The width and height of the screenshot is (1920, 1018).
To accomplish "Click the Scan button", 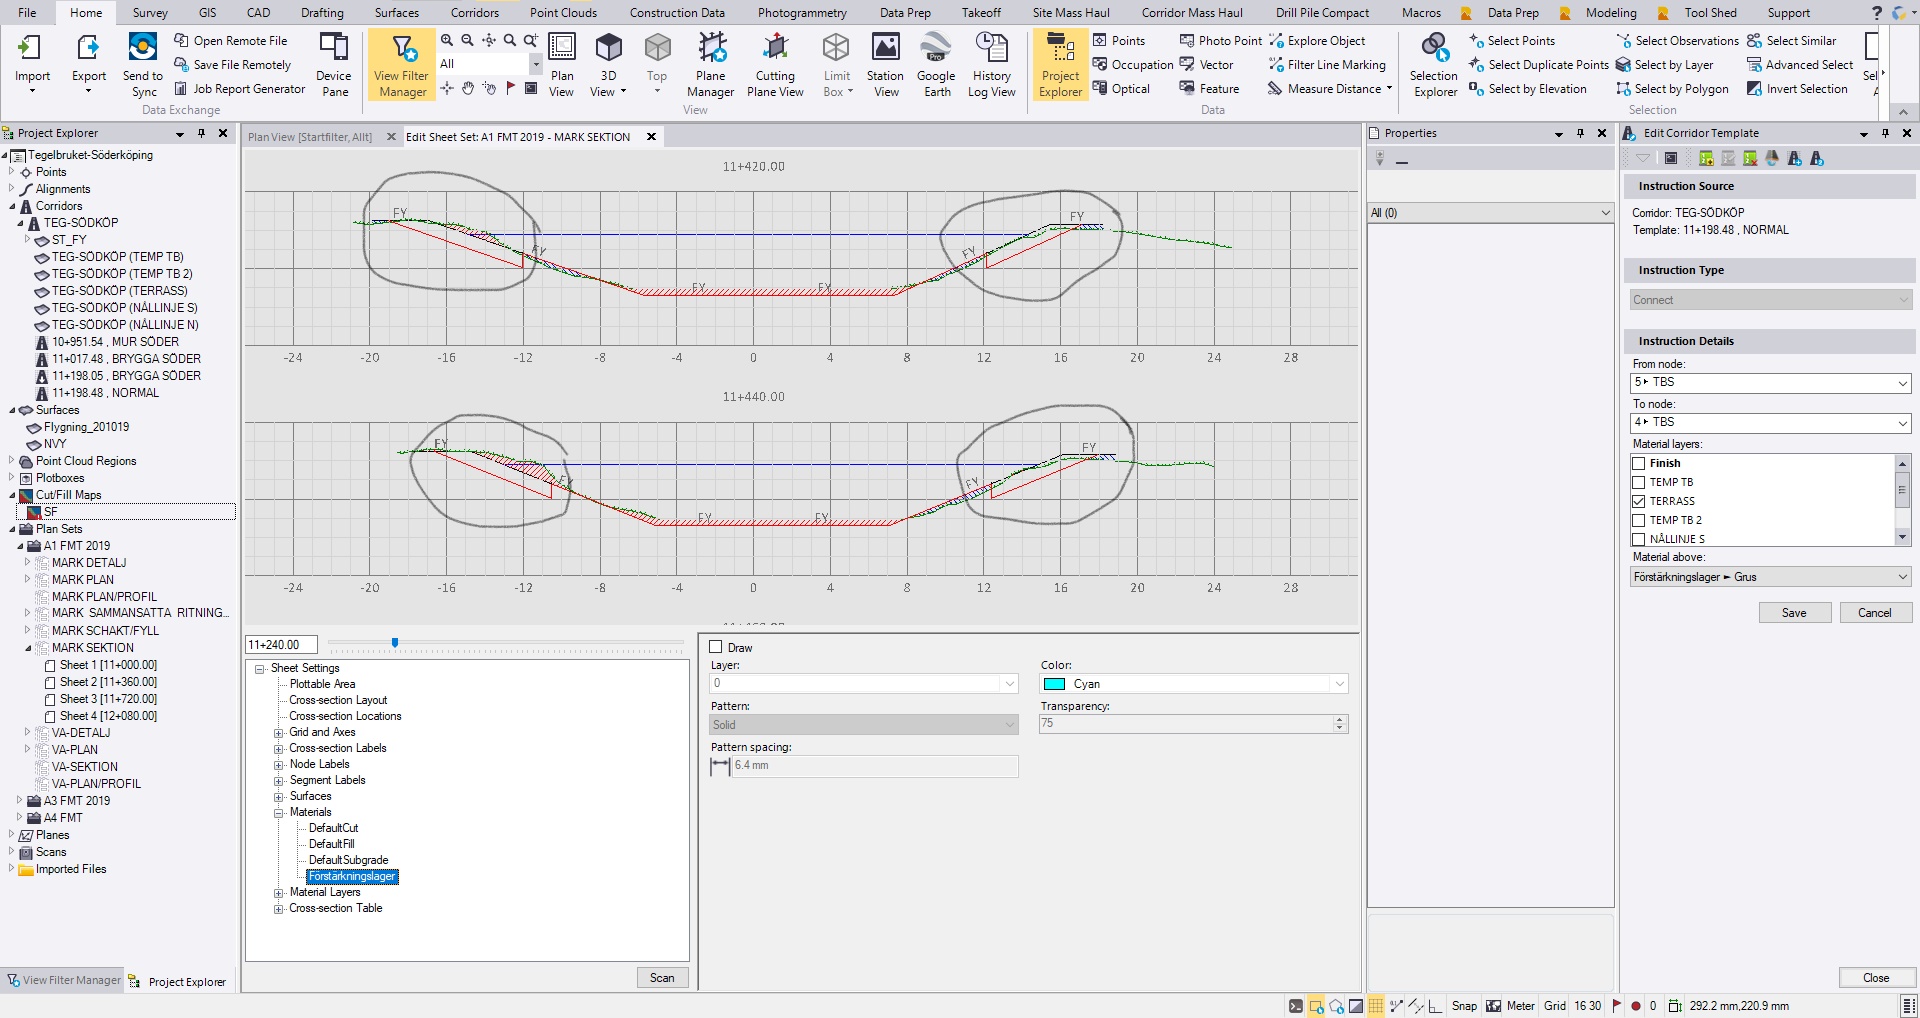I will tap(662, 978).
